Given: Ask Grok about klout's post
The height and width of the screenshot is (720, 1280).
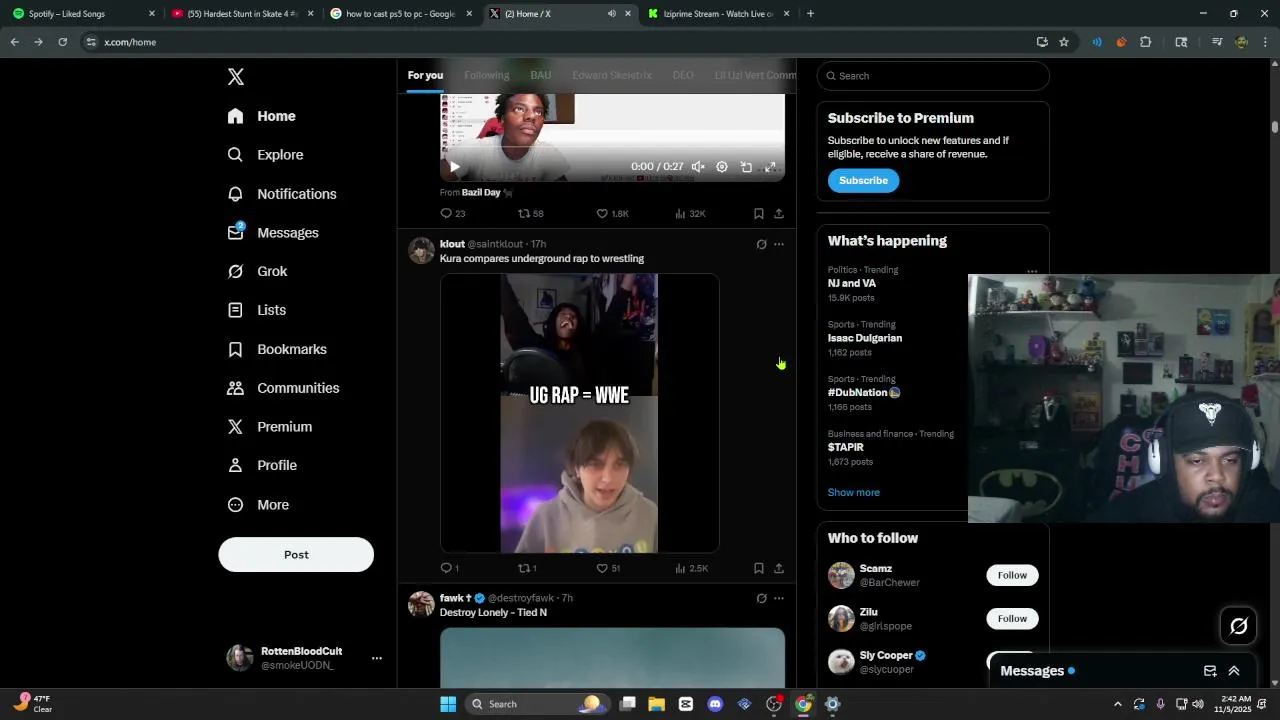Looking at the screenshot, I should click(761, 244).
